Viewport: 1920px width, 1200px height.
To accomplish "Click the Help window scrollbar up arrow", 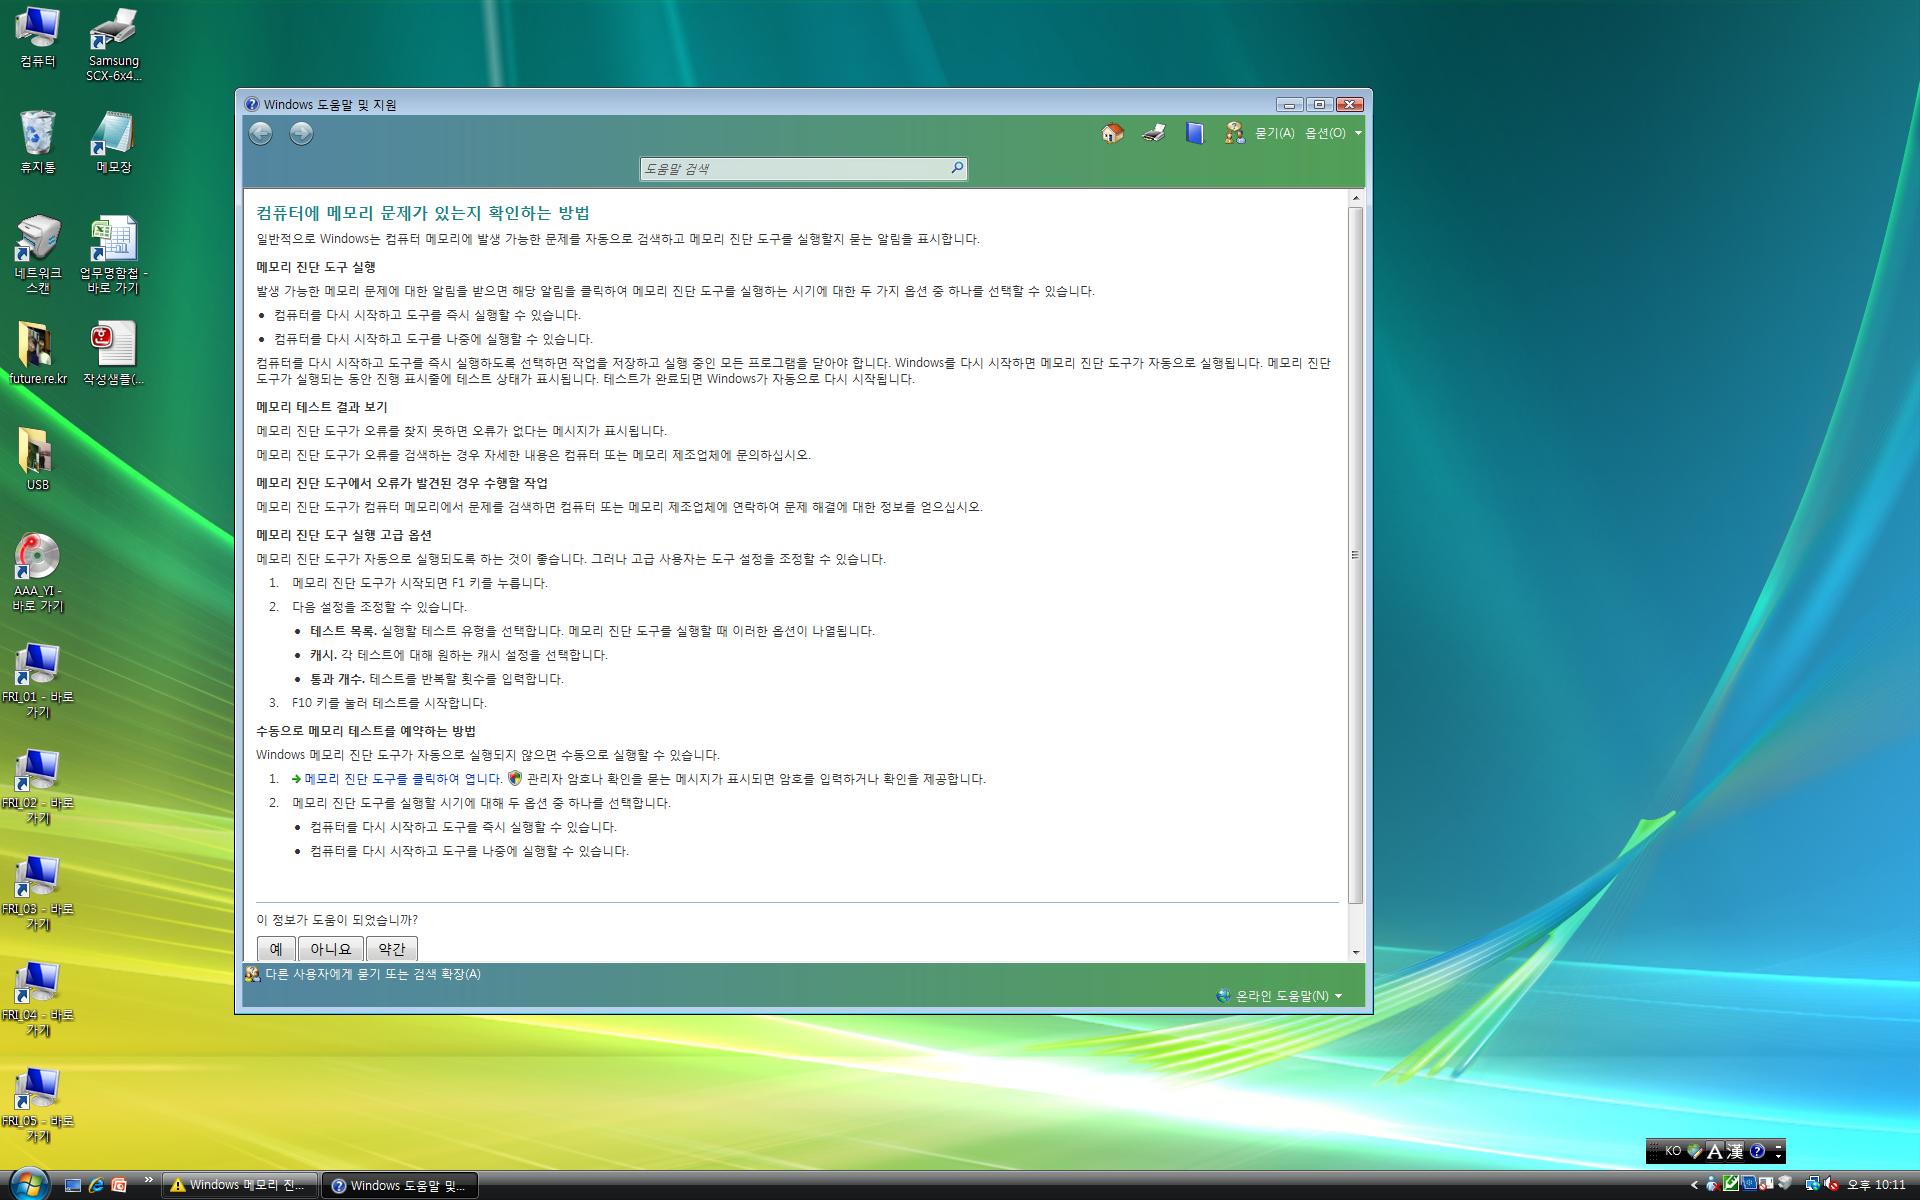I will [1356, 198].
